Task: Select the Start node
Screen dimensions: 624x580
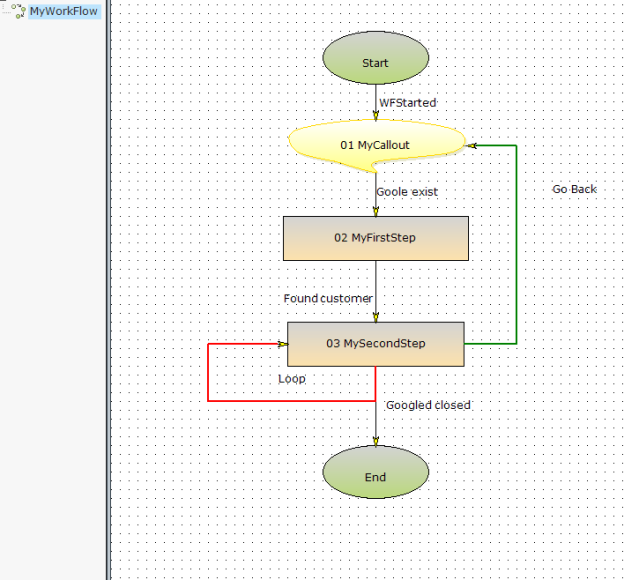Action: [x=375, y=62]
